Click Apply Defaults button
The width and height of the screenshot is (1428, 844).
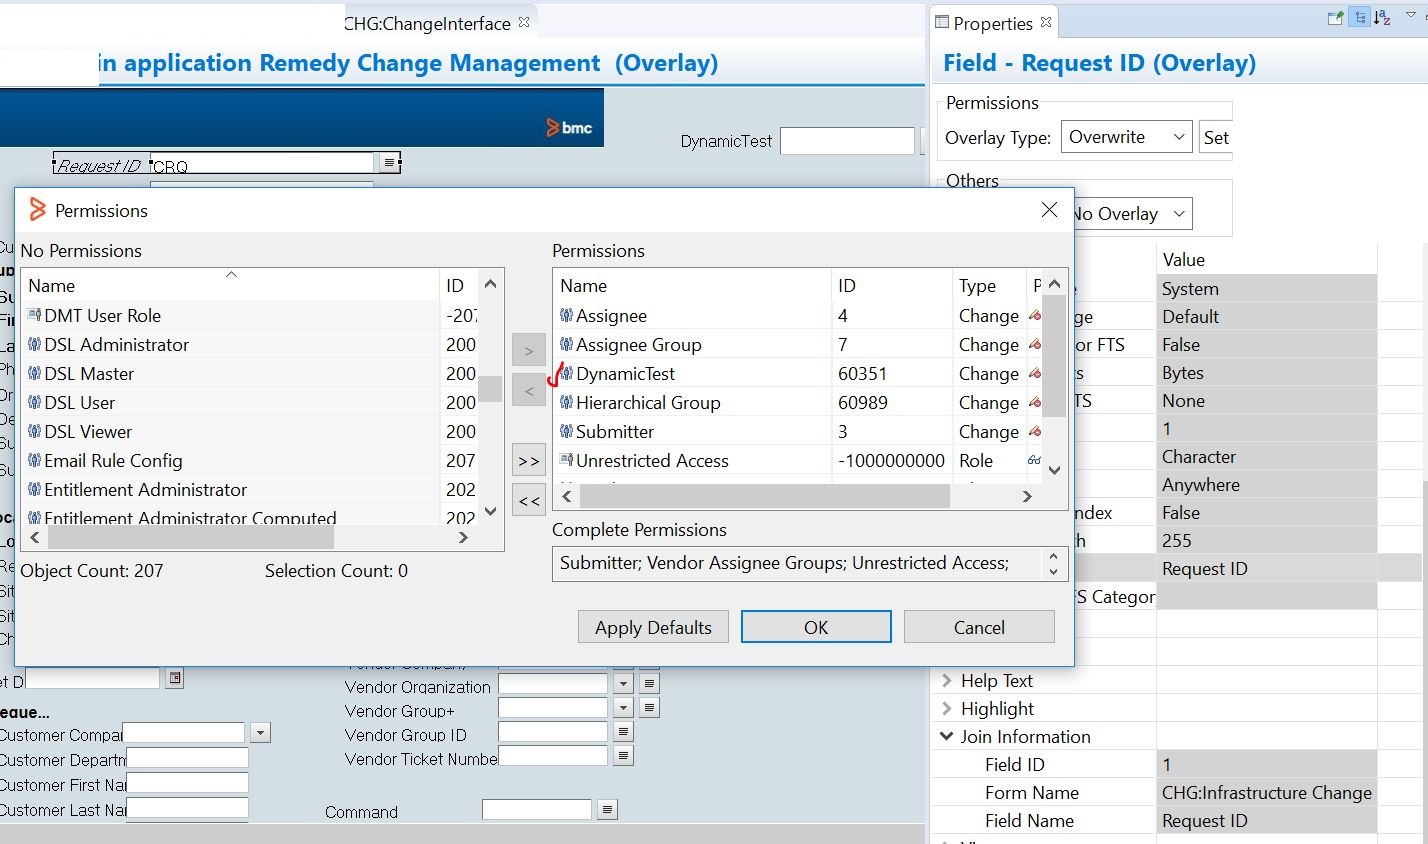tap(653, 627)
